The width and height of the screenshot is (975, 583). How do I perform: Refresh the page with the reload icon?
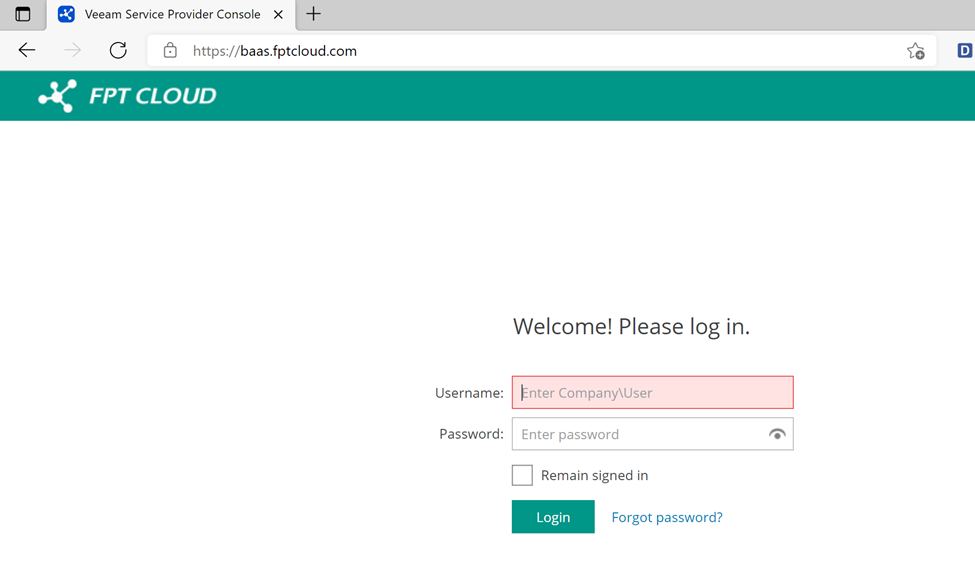(x=118, y=51)
